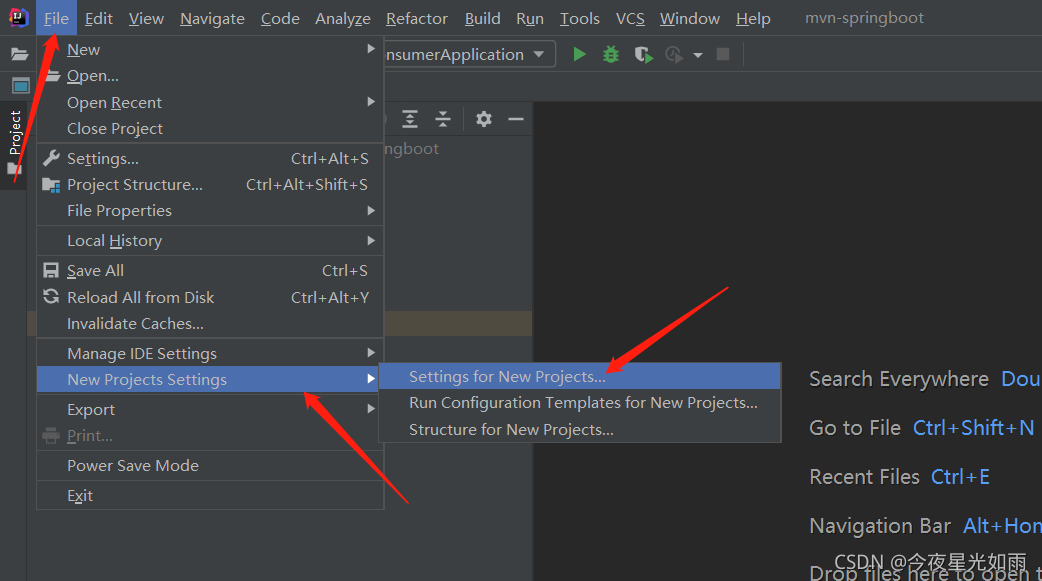Run with Coverage shield icon

[643, 54]
